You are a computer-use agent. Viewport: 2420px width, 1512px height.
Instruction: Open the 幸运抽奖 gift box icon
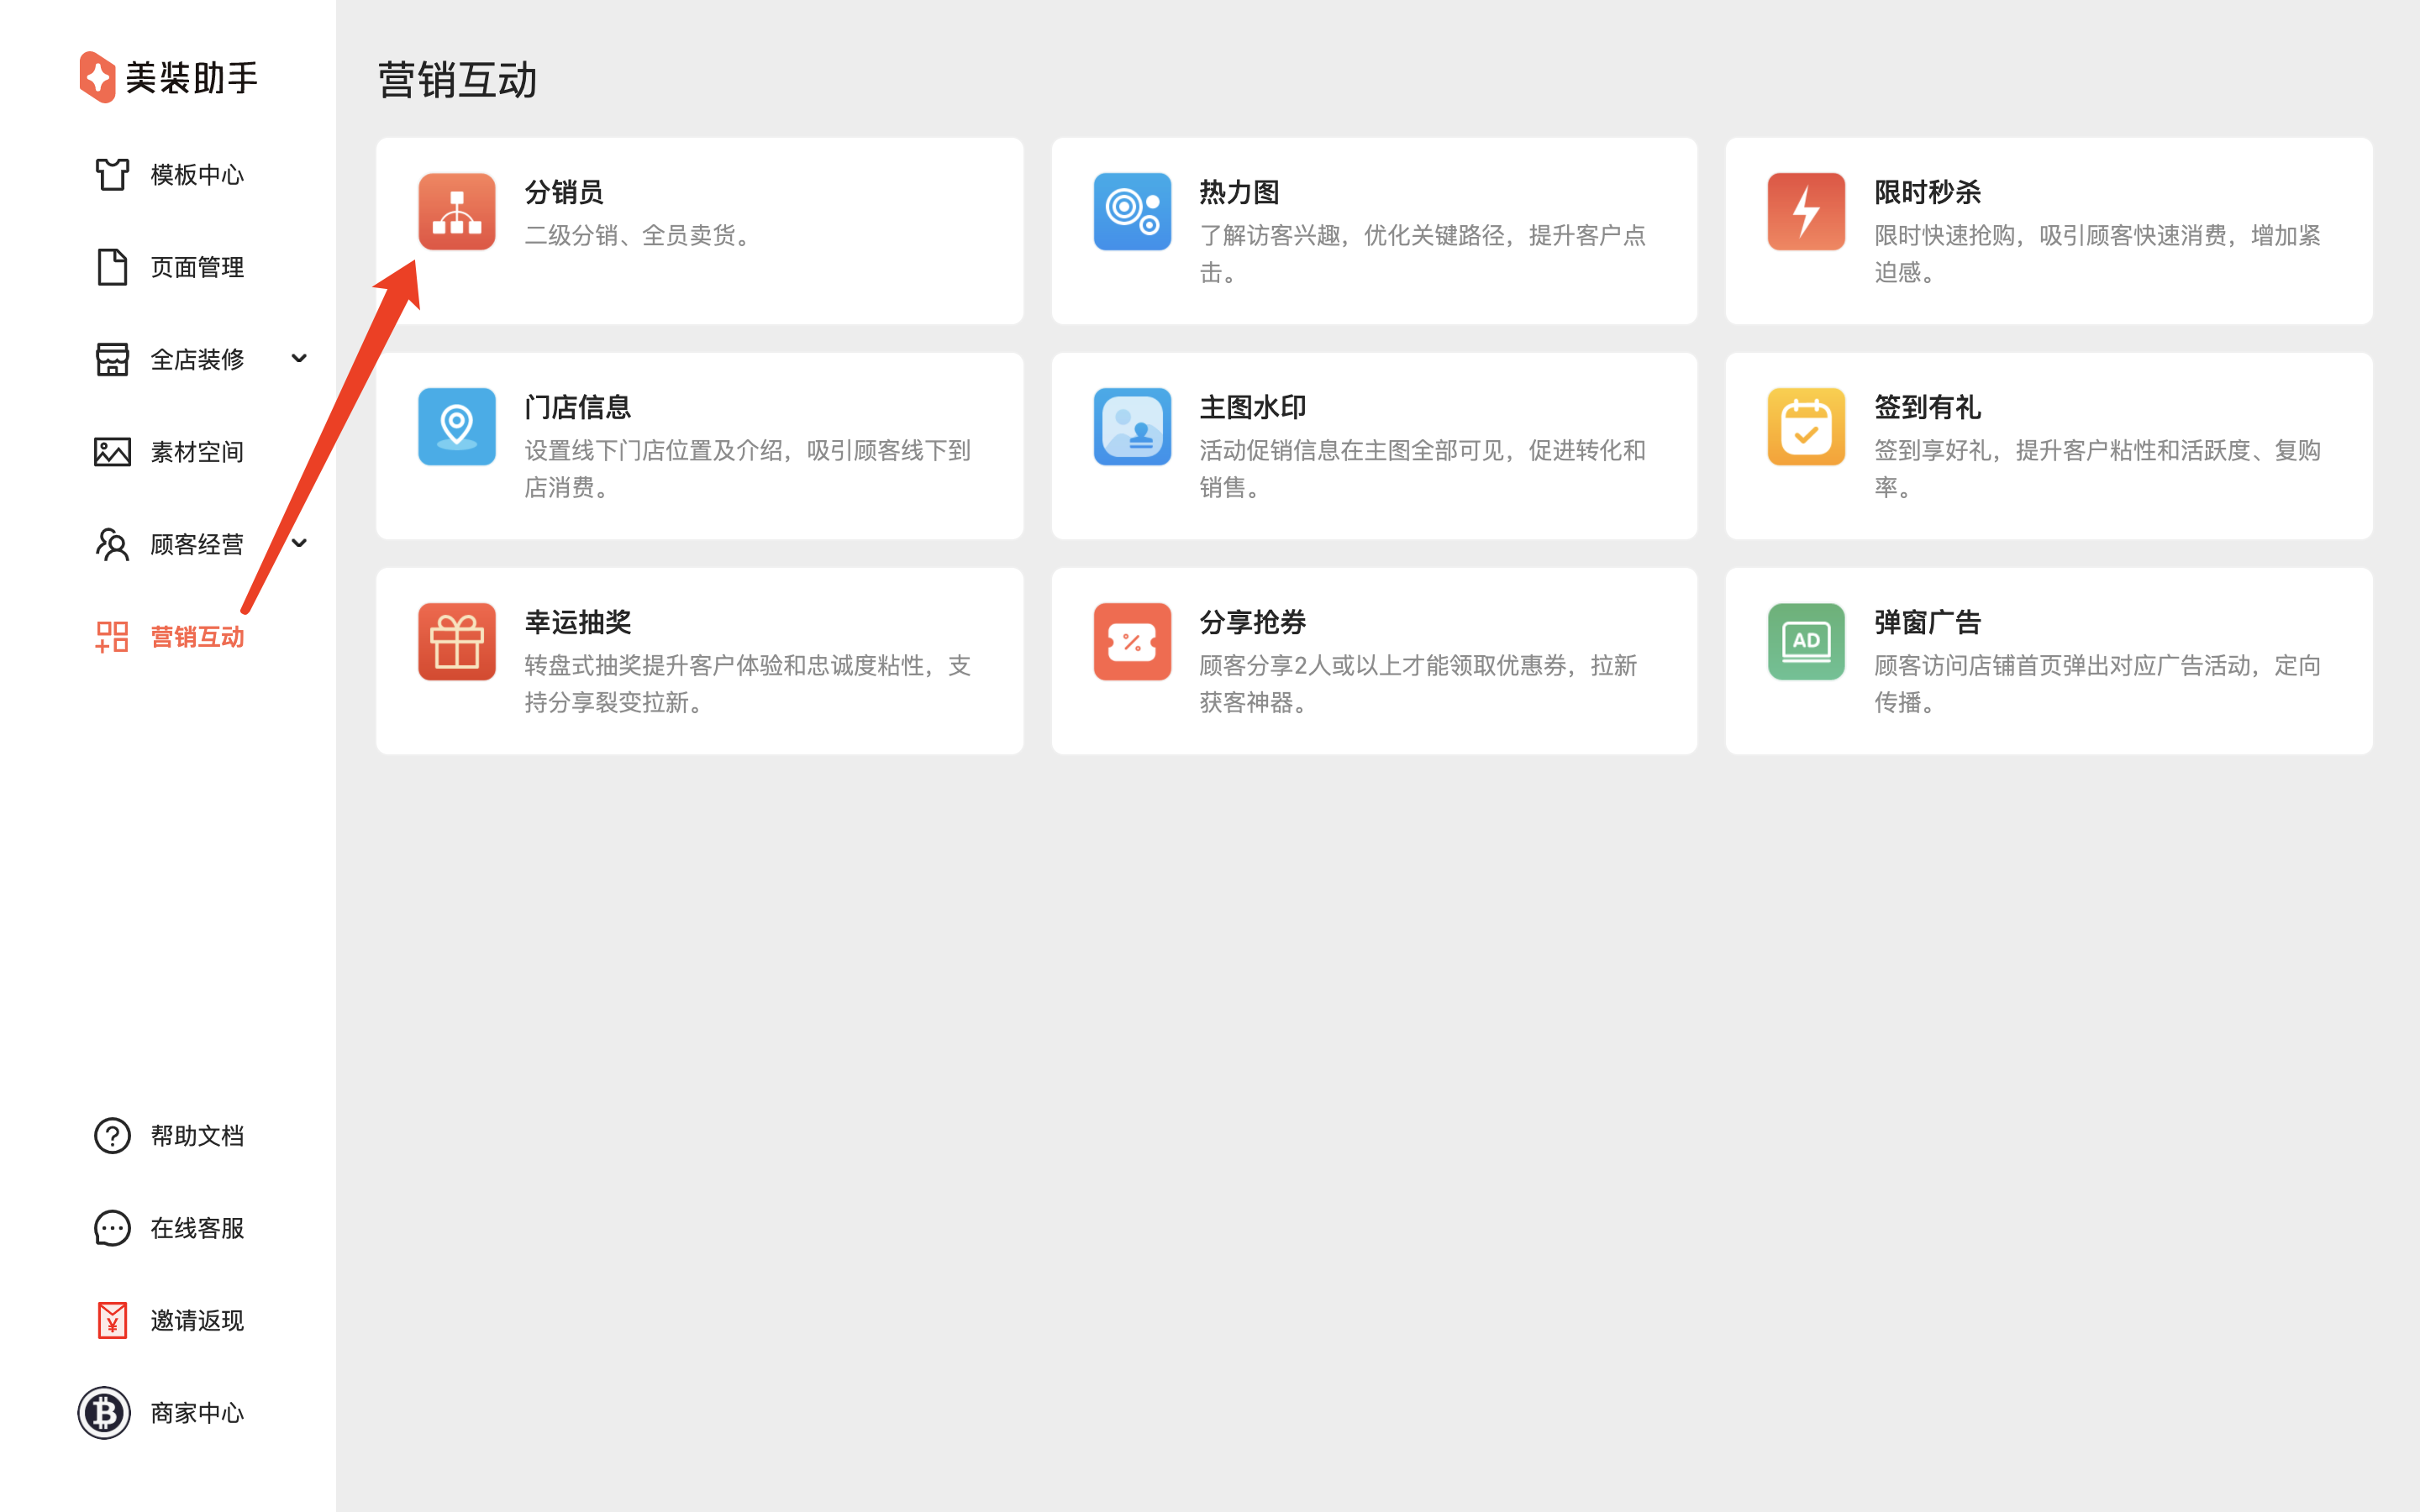[x=457, y=641]
